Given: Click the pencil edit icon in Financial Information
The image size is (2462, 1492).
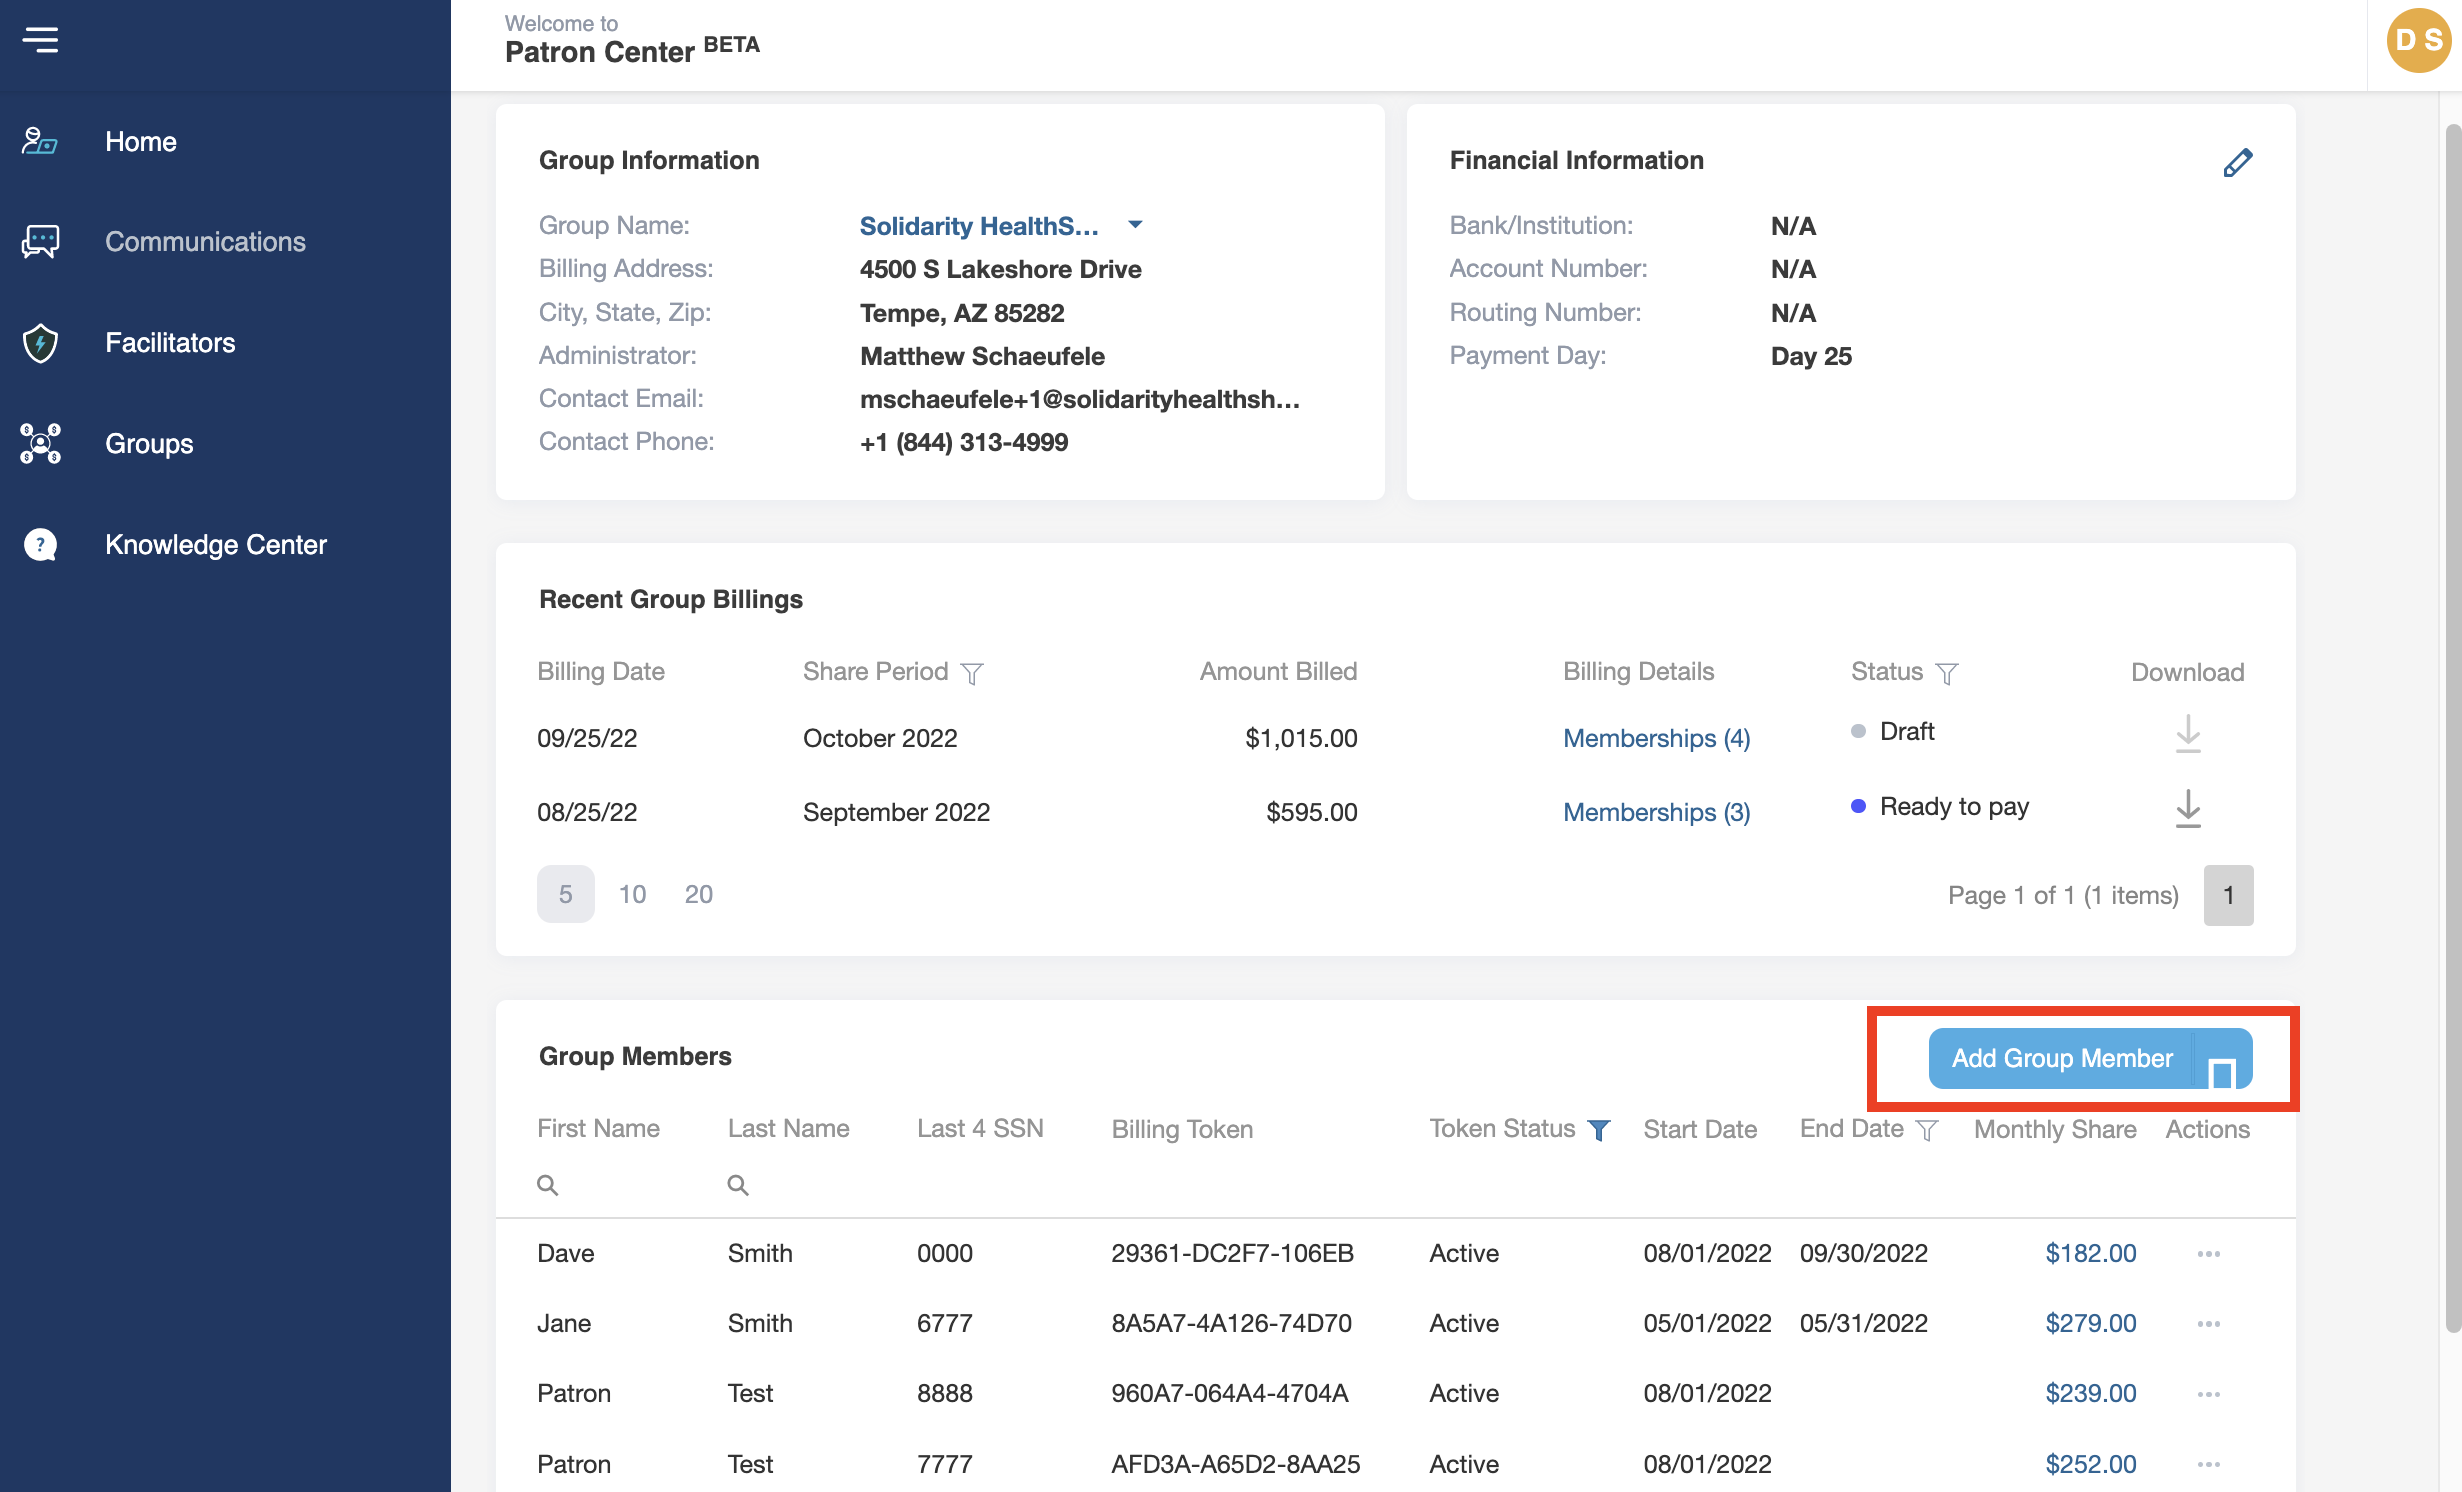Looking at the screenshot, I should 2237,162.
